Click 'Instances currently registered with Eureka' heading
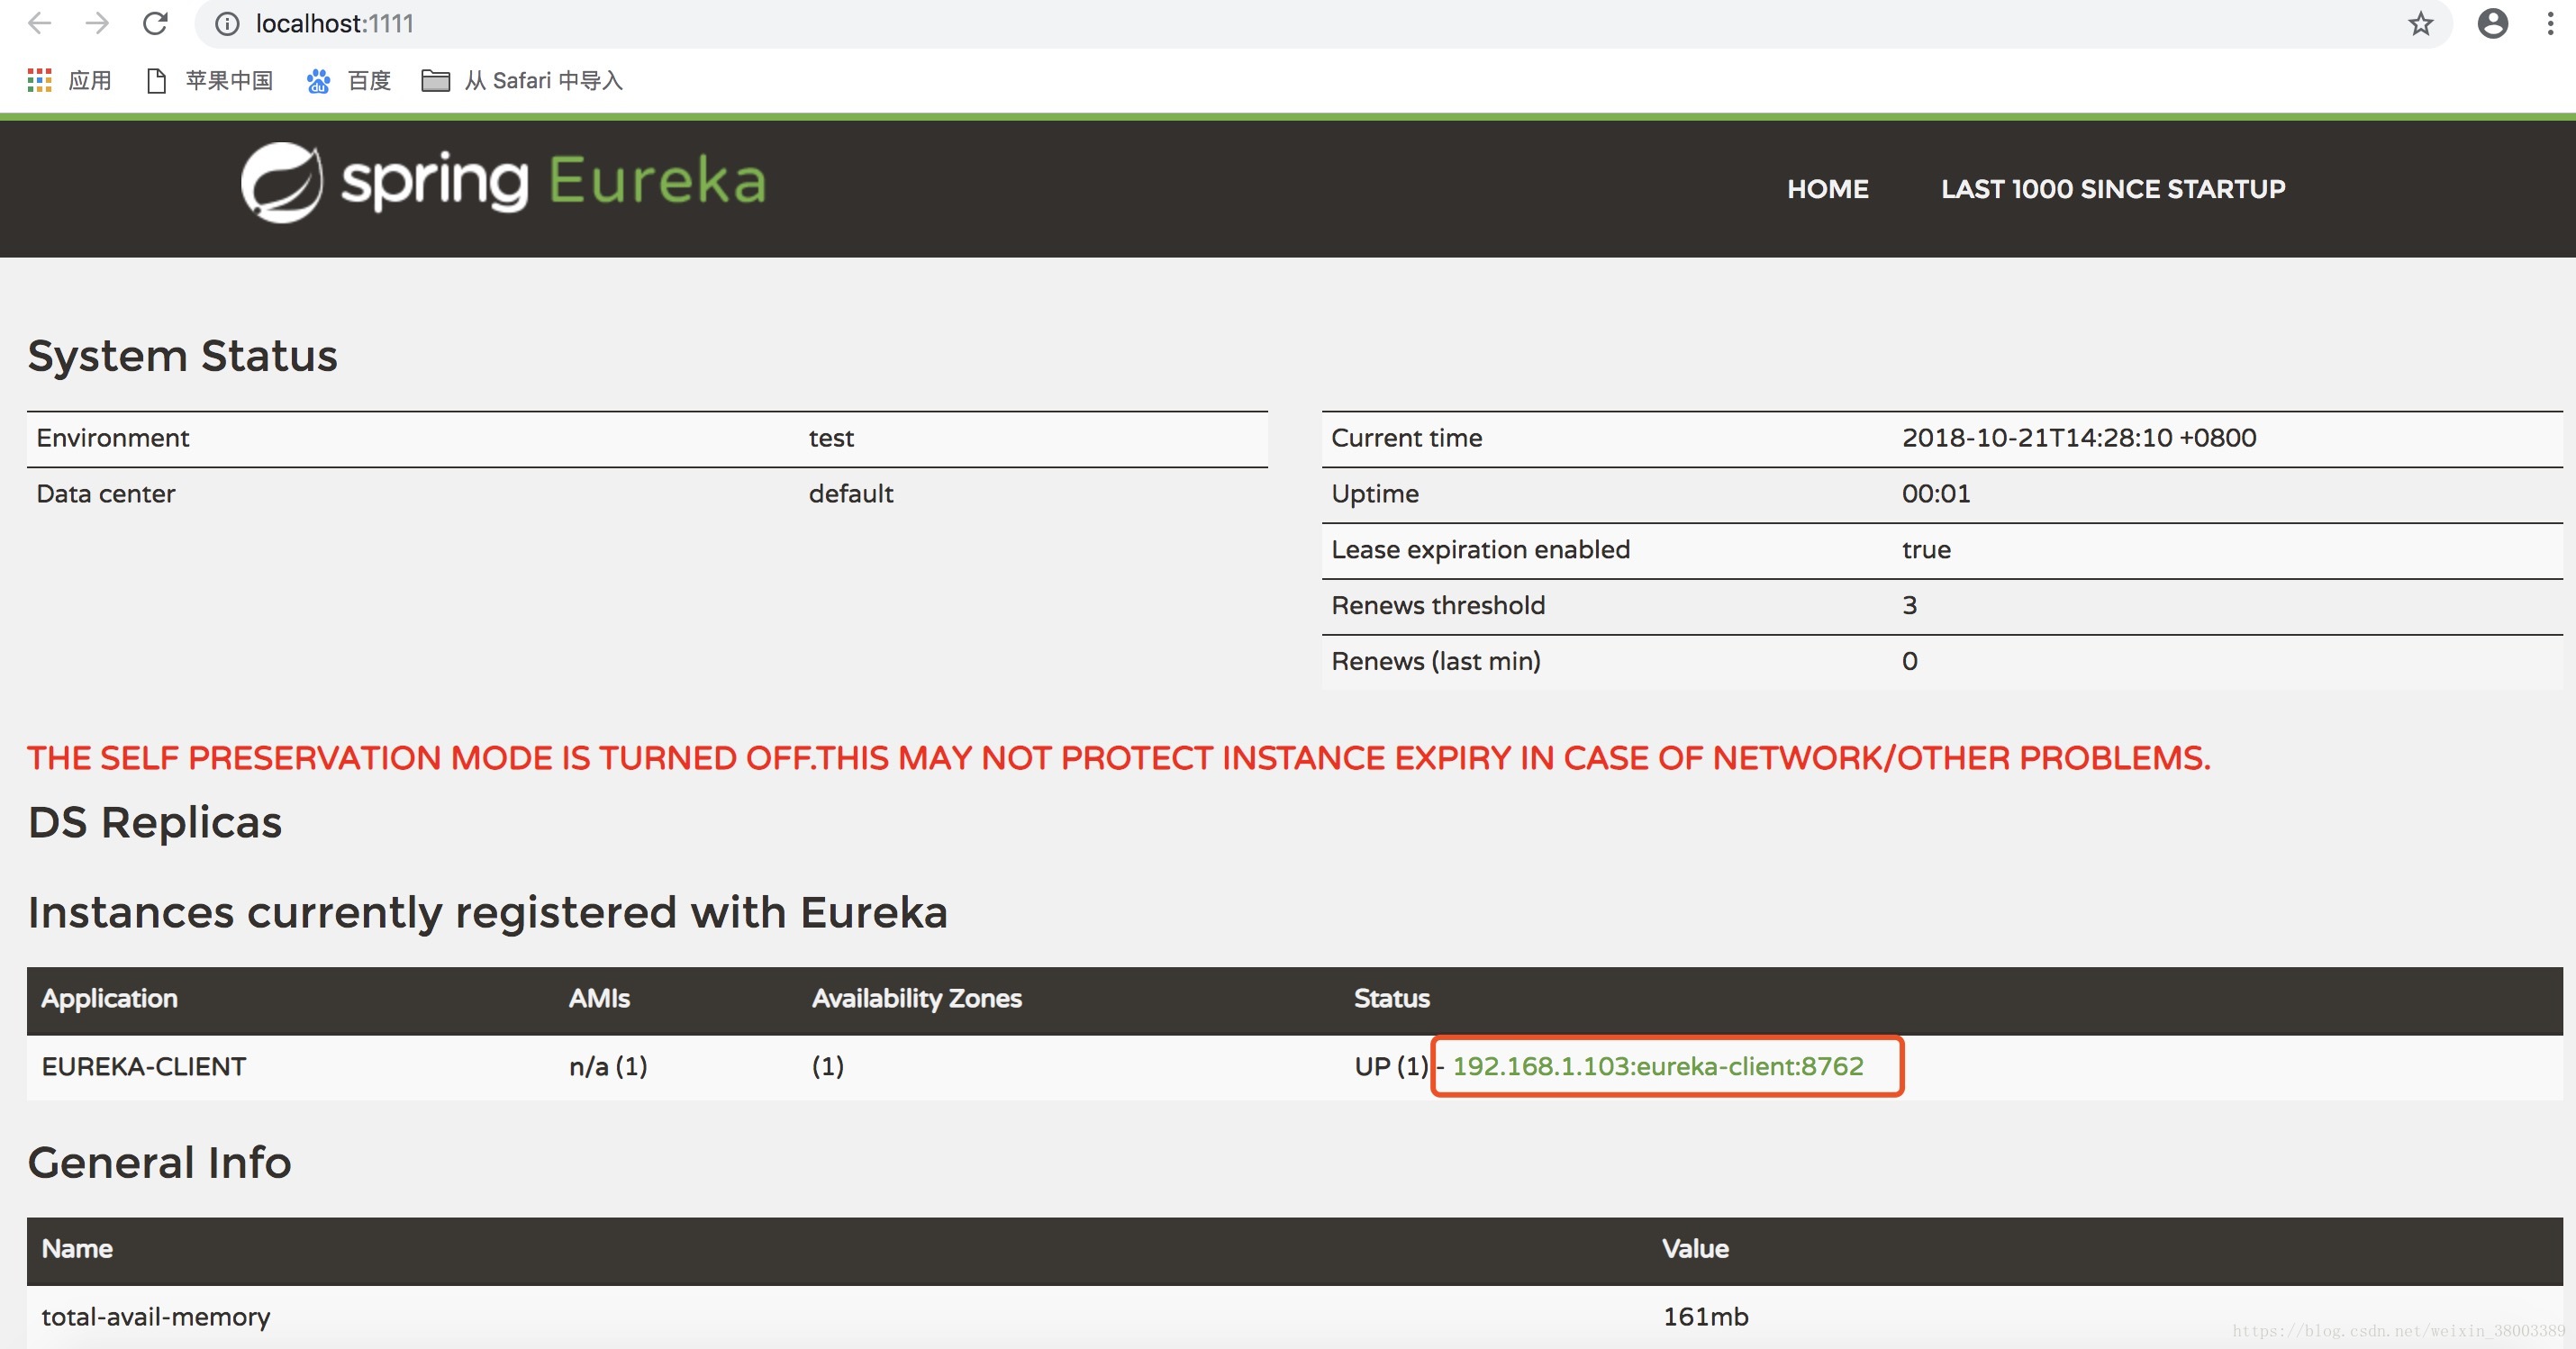This screenshot has width=2576, height=1349. 487,912
